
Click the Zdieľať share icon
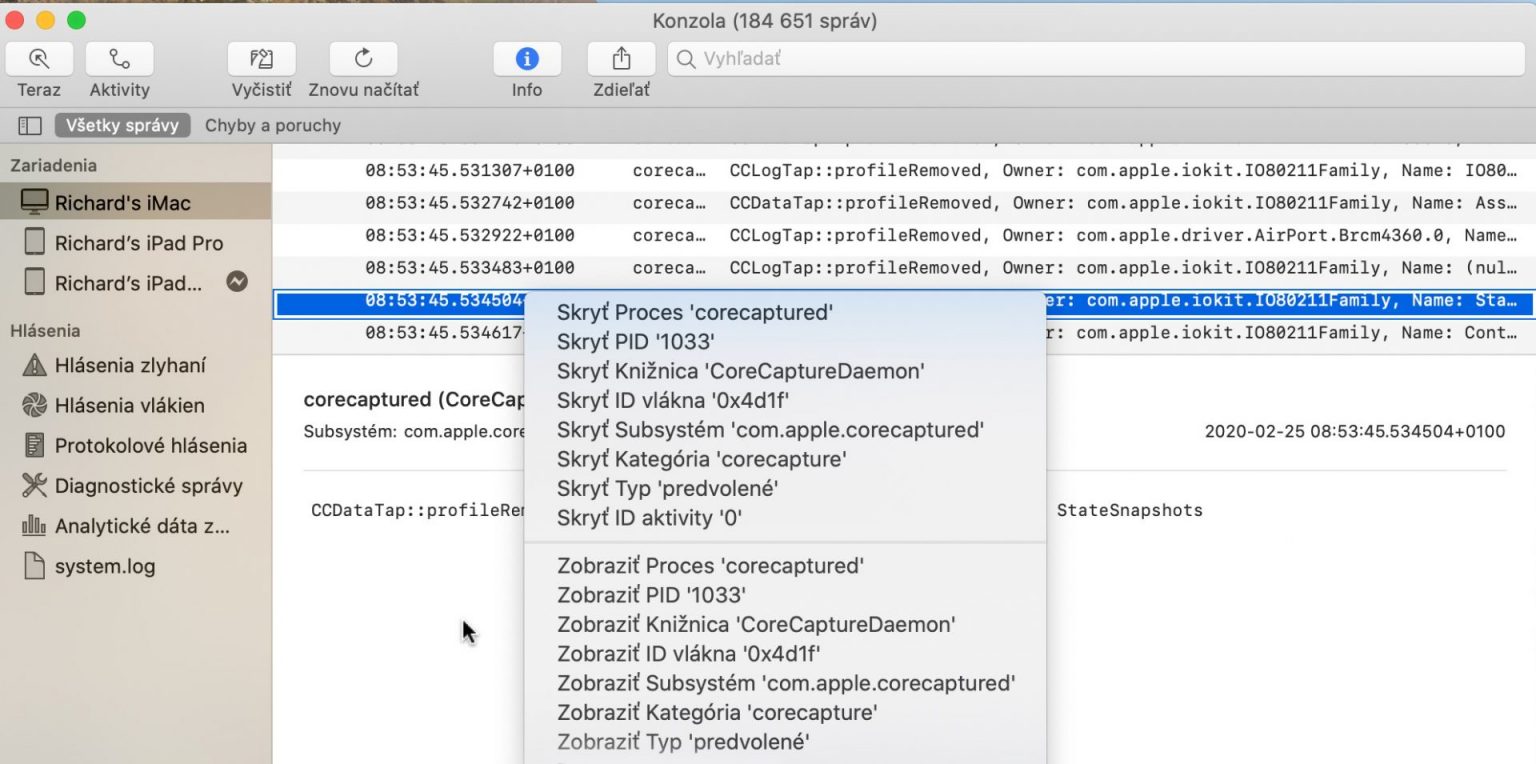coord(621,58)
